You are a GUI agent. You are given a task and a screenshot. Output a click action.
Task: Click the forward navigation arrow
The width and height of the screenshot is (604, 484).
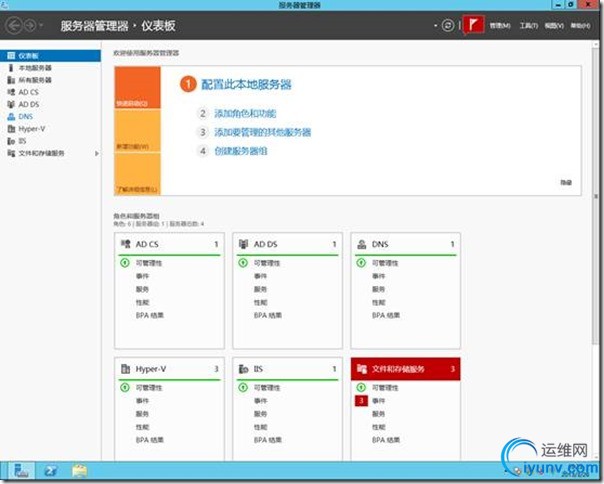click(30, 26)
